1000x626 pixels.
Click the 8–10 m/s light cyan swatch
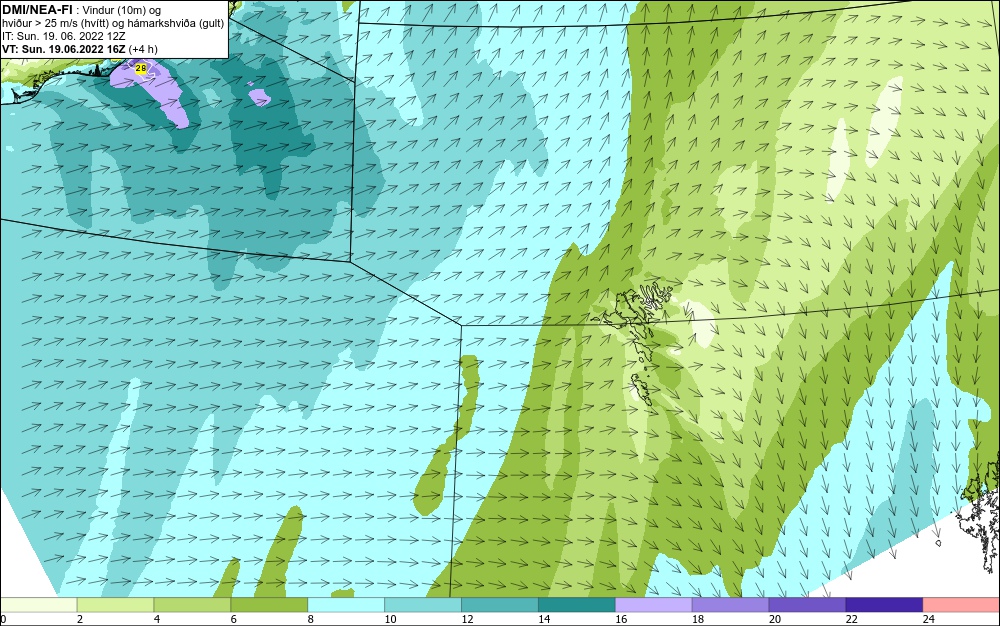[346, 605]
